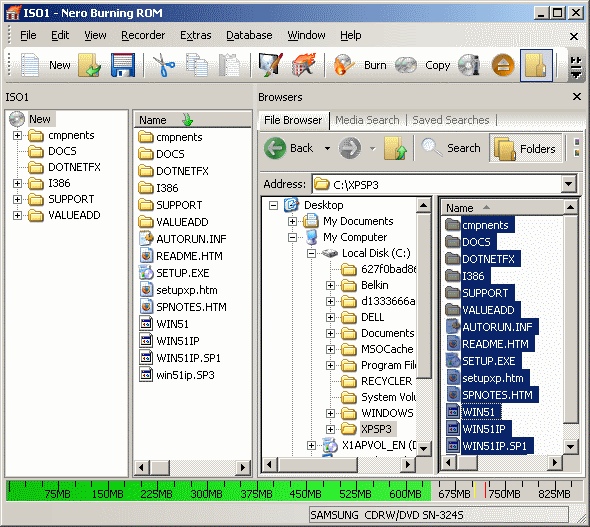The image size is (590, 527).
Task: Switch to the Media Search tab
Action: coord(367,120)
